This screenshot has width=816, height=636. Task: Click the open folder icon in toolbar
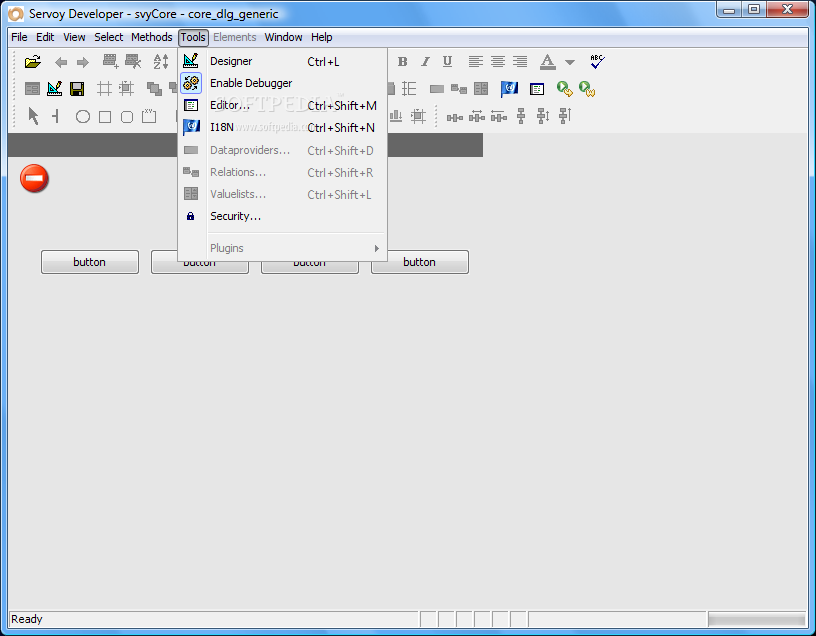click(33, 62)
